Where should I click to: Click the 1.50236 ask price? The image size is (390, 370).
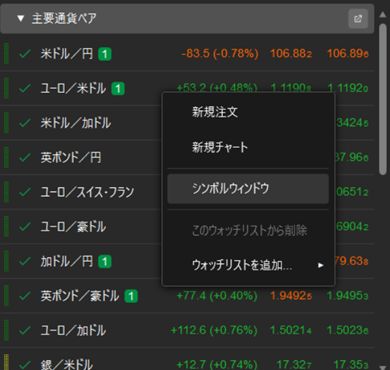348,330
